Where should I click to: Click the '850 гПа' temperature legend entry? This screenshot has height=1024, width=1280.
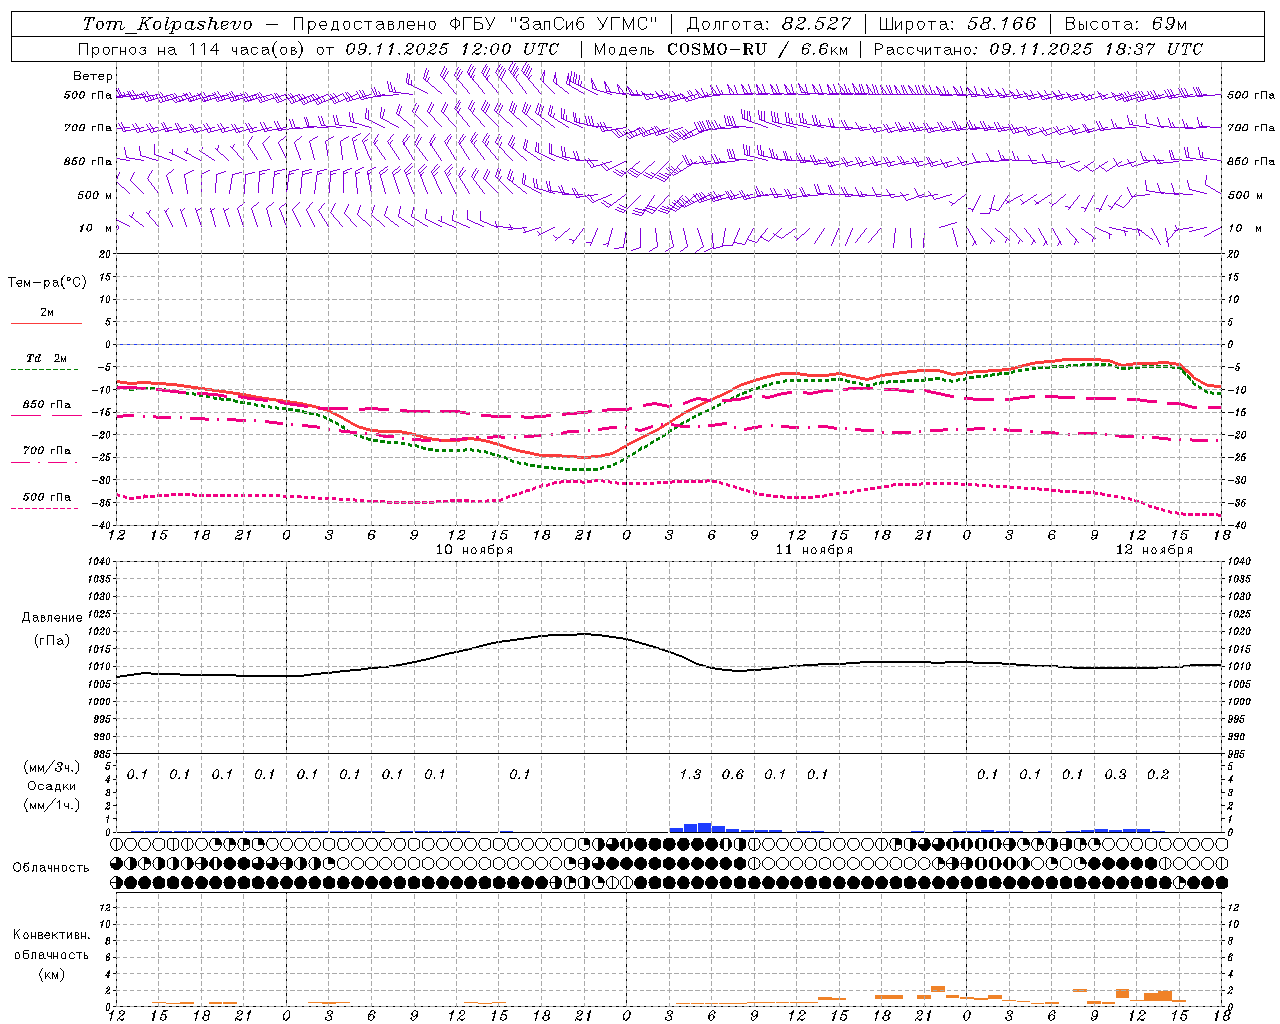click(x=46, y=405)
